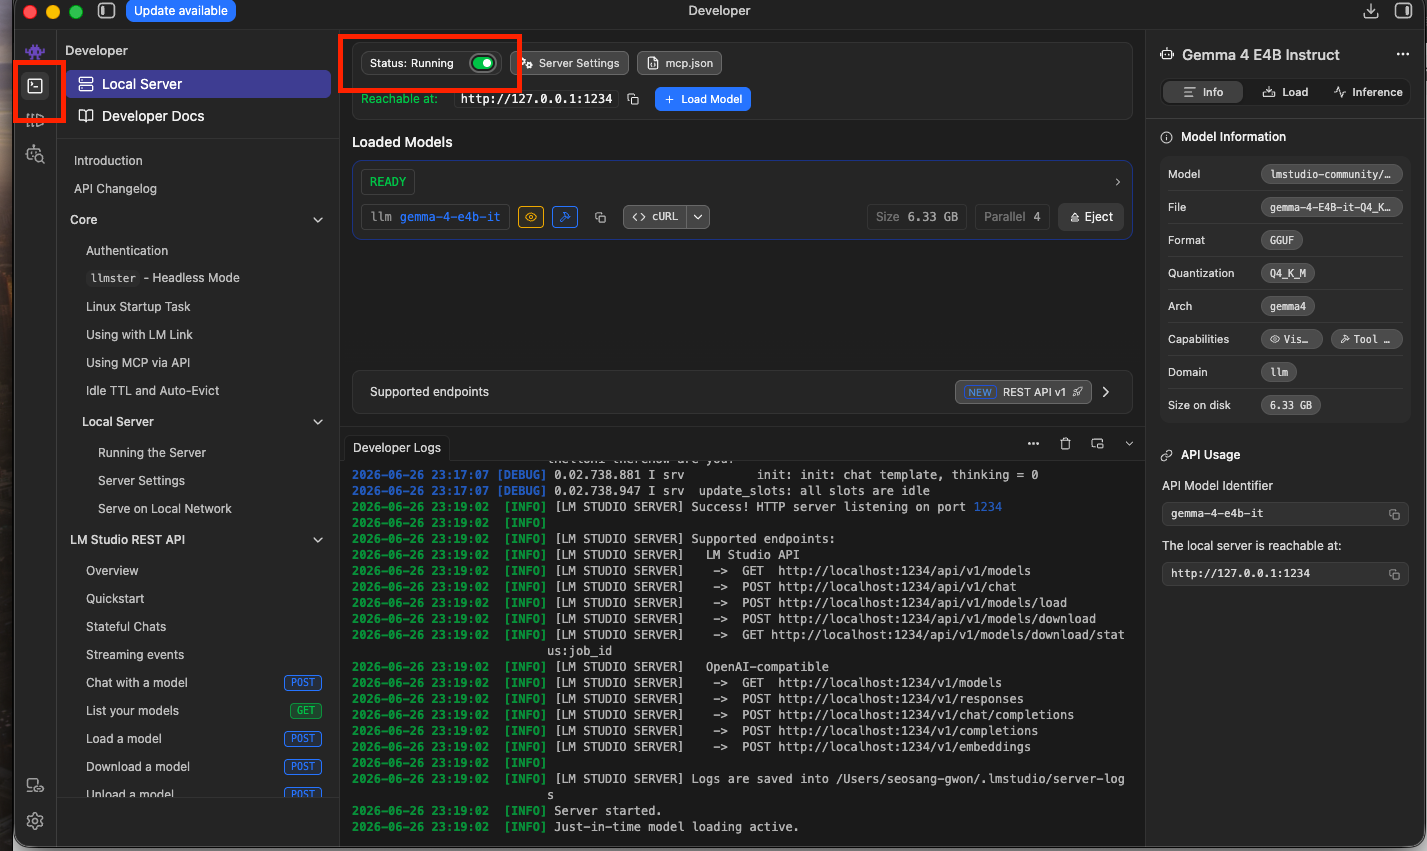Open the Introduction docs page
Screen dimensions: 1427x851
coord(108,161)
